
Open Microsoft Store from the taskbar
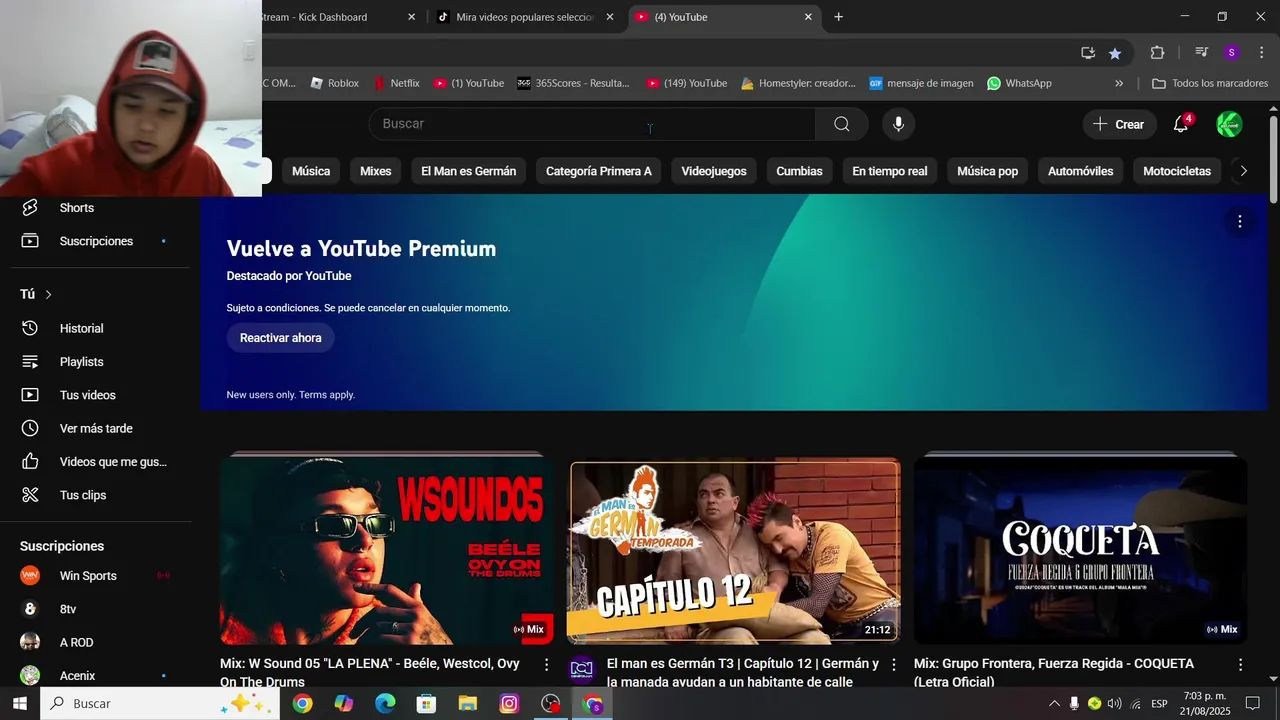(426, 704)
